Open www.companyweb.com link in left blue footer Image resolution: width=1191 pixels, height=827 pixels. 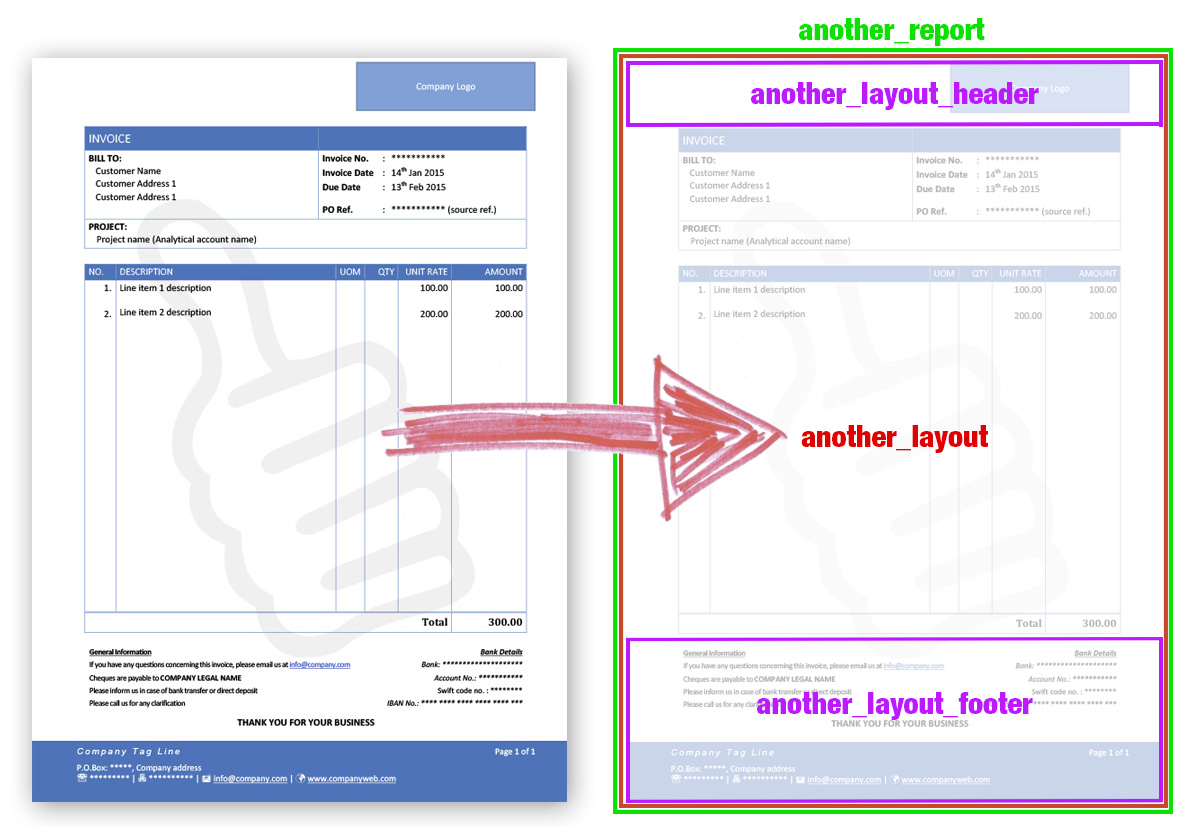point(351,779)
